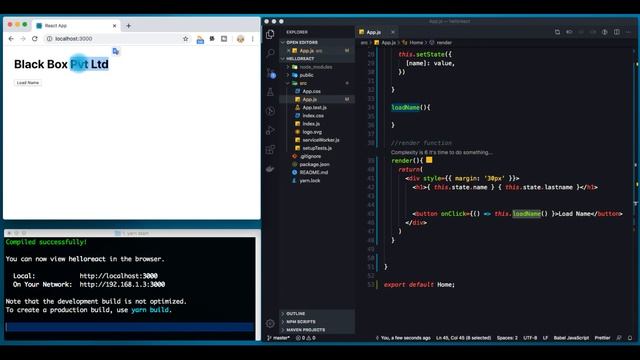The image size is (640, 360).
Task: Click the Google Translate popup icon on page
Action: (116, 51)
